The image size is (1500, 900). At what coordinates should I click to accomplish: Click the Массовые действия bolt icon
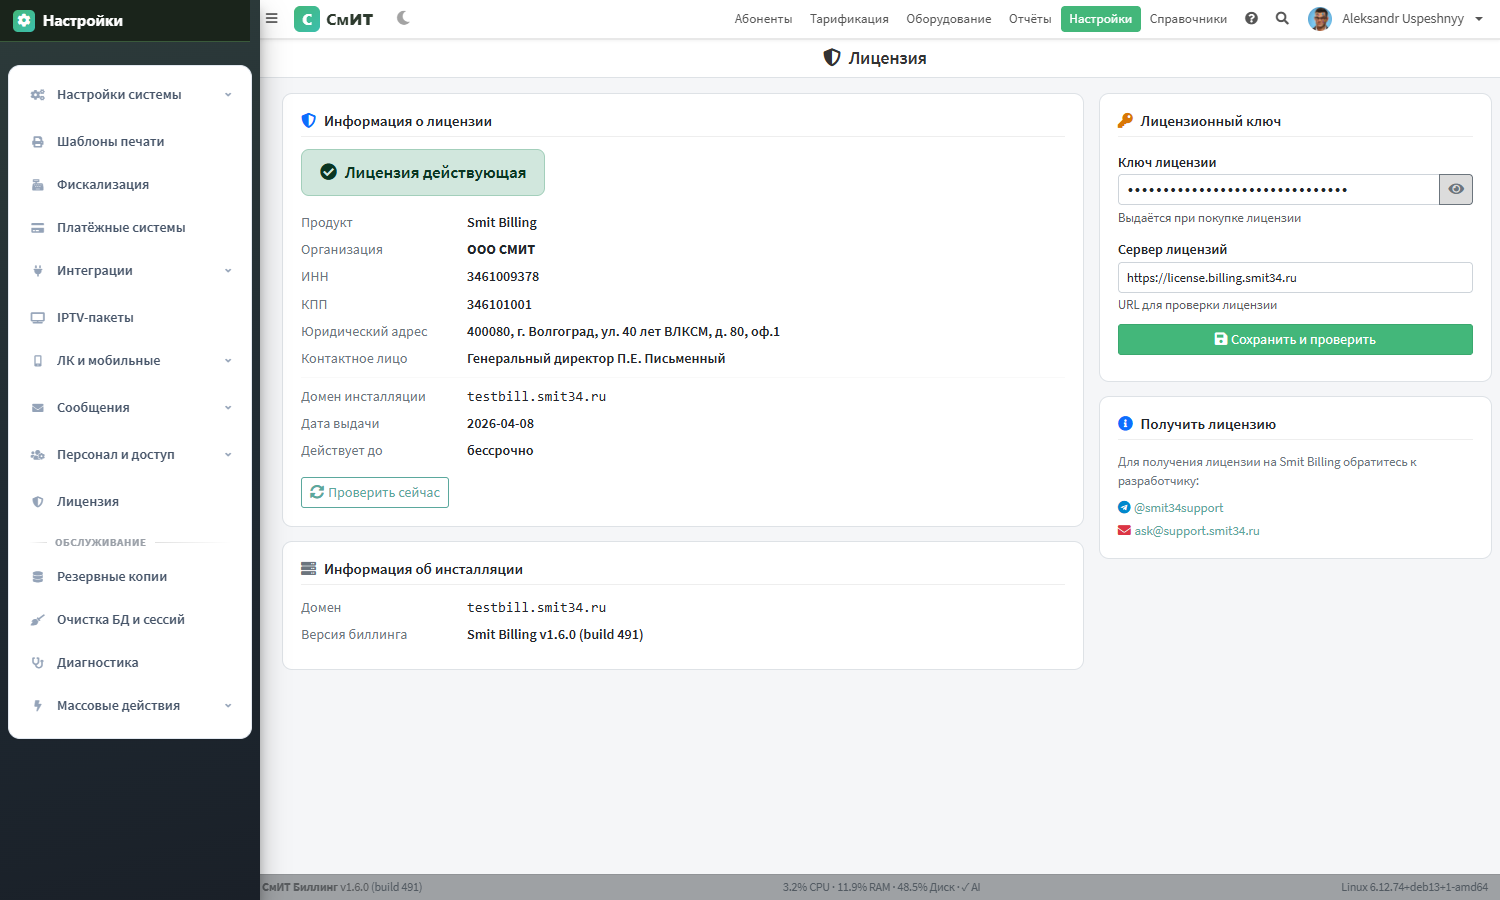[x=38, y=706]
